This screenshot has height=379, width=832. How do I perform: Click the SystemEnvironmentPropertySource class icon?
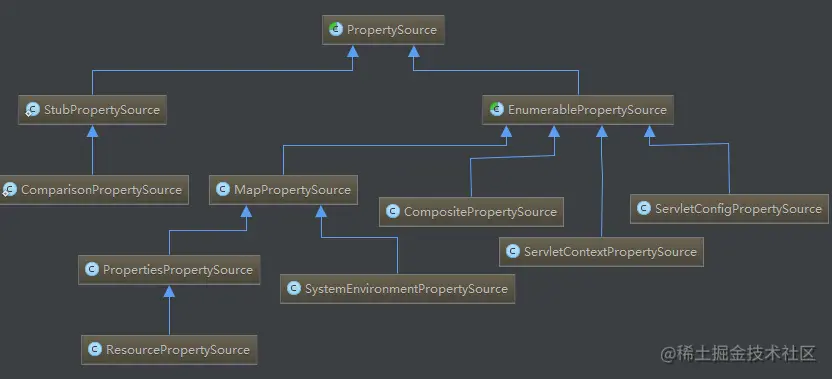[x=293, y=288]
